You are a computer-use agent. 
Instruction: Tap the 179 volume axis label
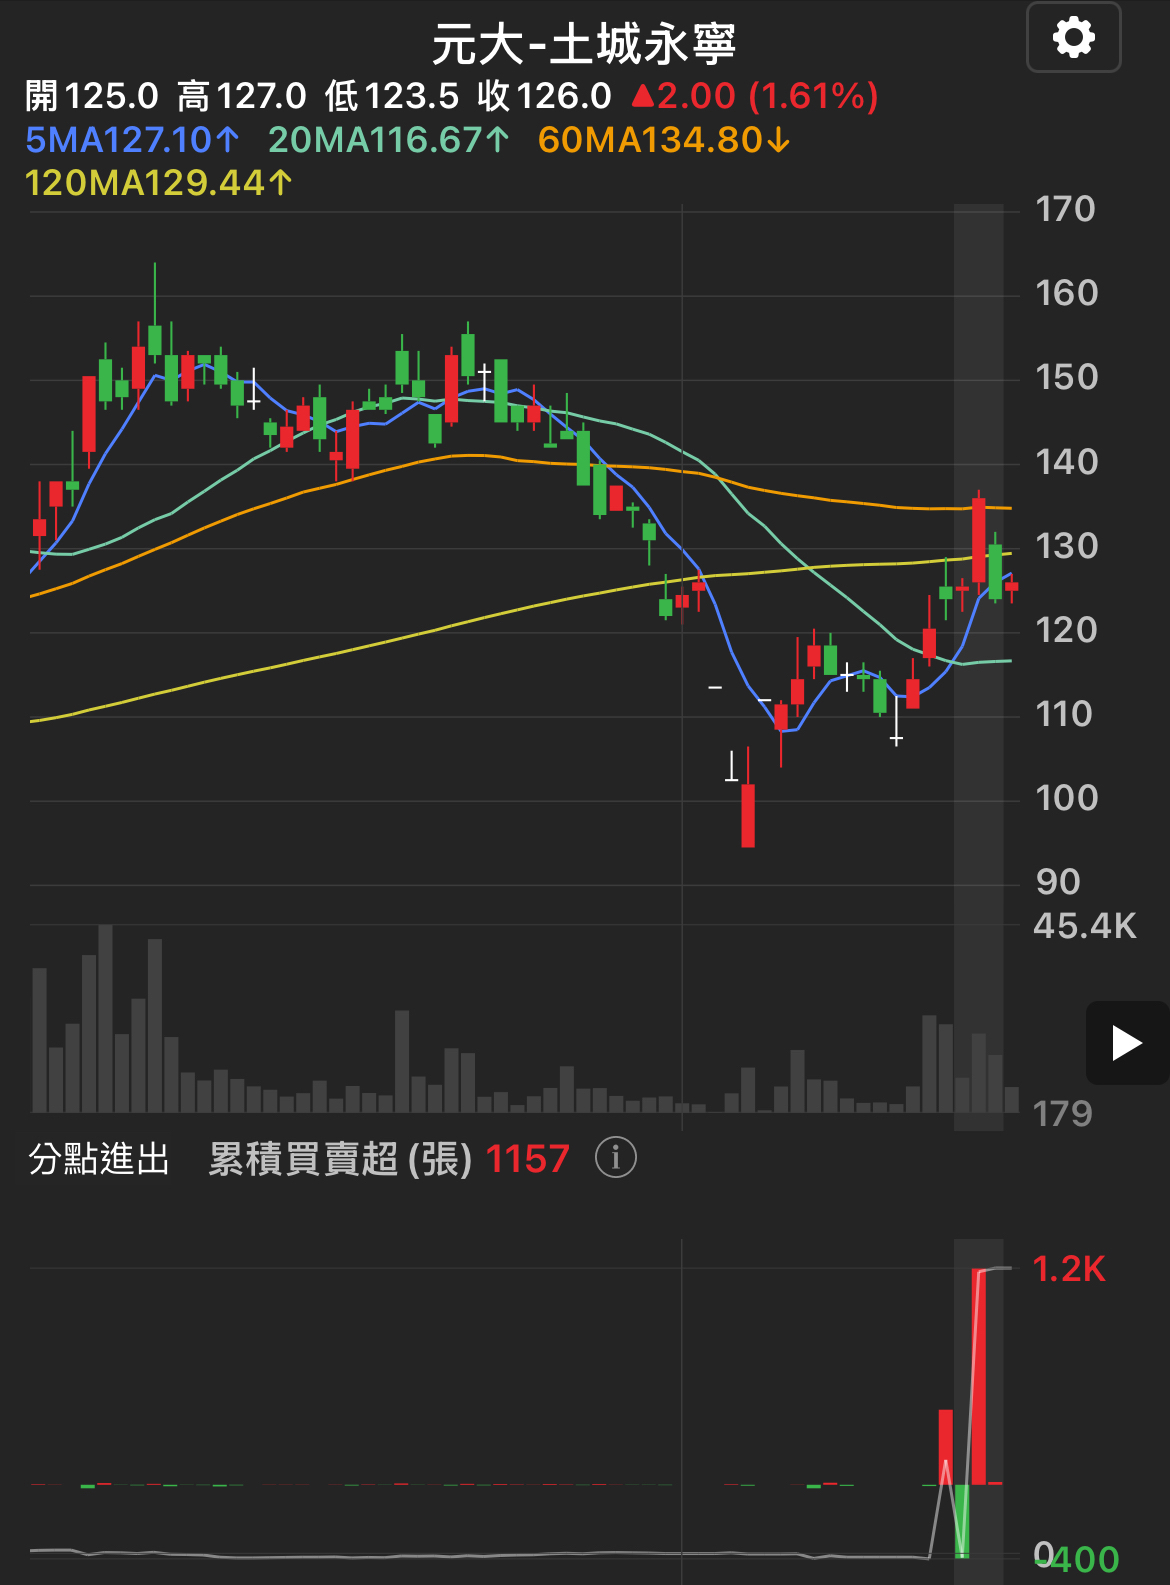pos(1063,1114)
